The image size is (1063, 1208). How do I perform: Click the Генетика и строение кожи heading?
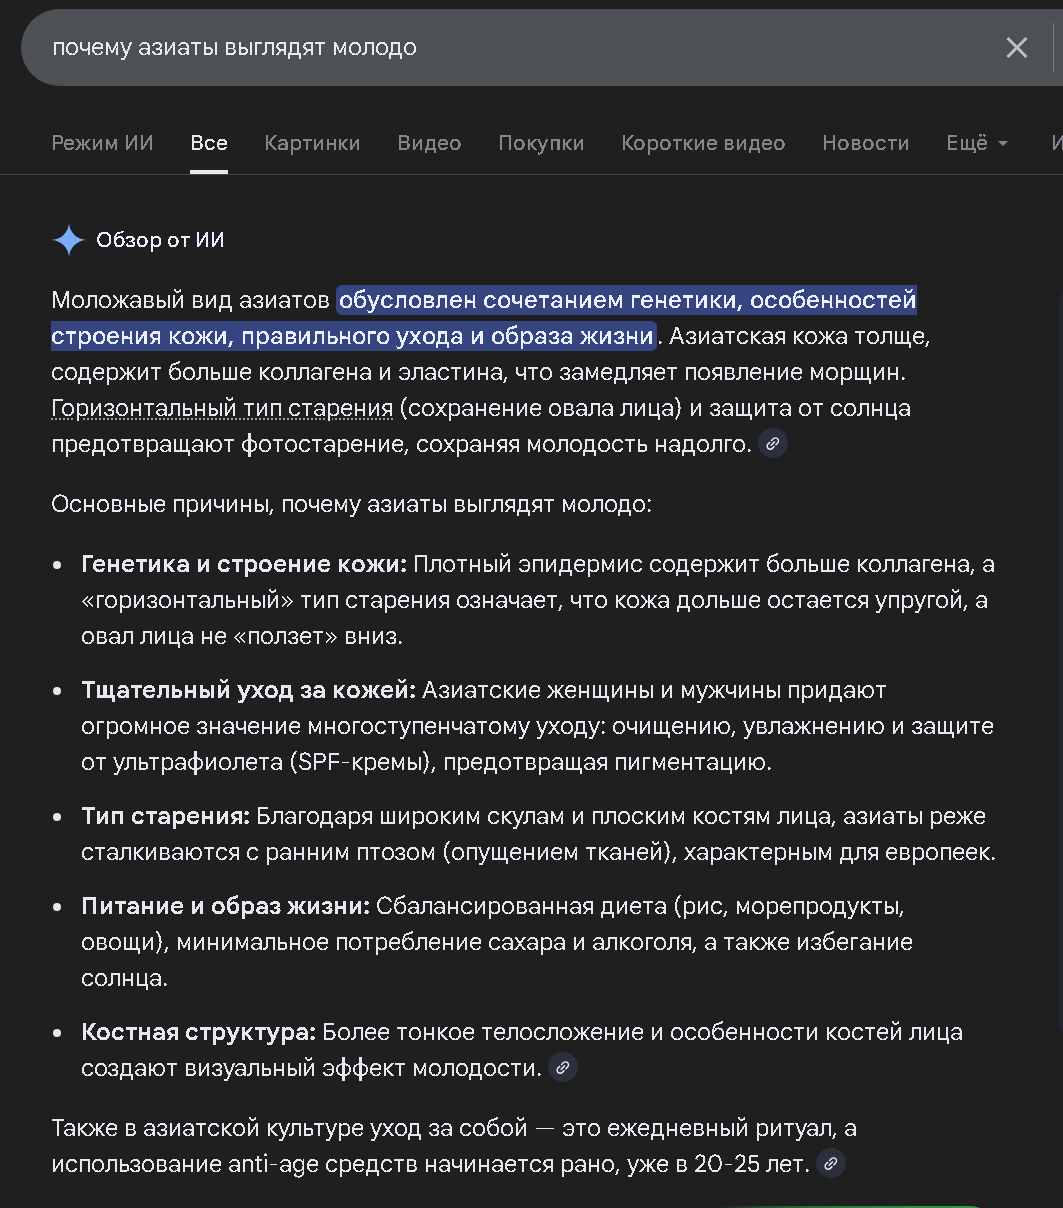click(244, 564)
